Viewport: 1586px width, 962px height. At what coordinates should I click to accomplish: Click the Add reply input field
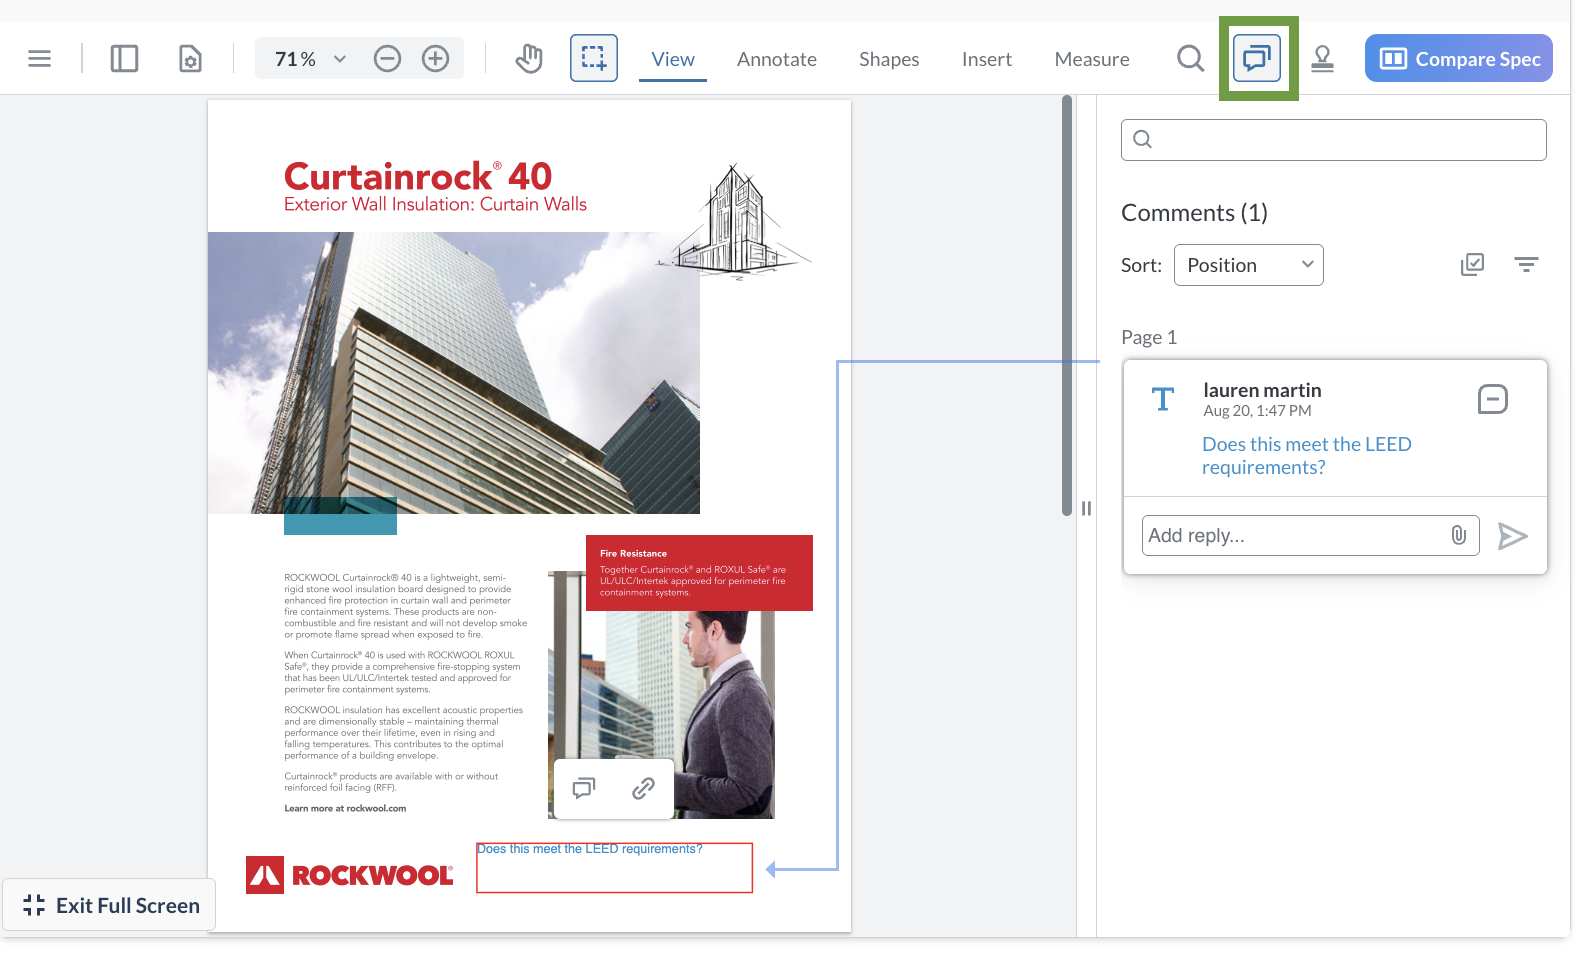pyautogui.click(x=1311, y=536)
